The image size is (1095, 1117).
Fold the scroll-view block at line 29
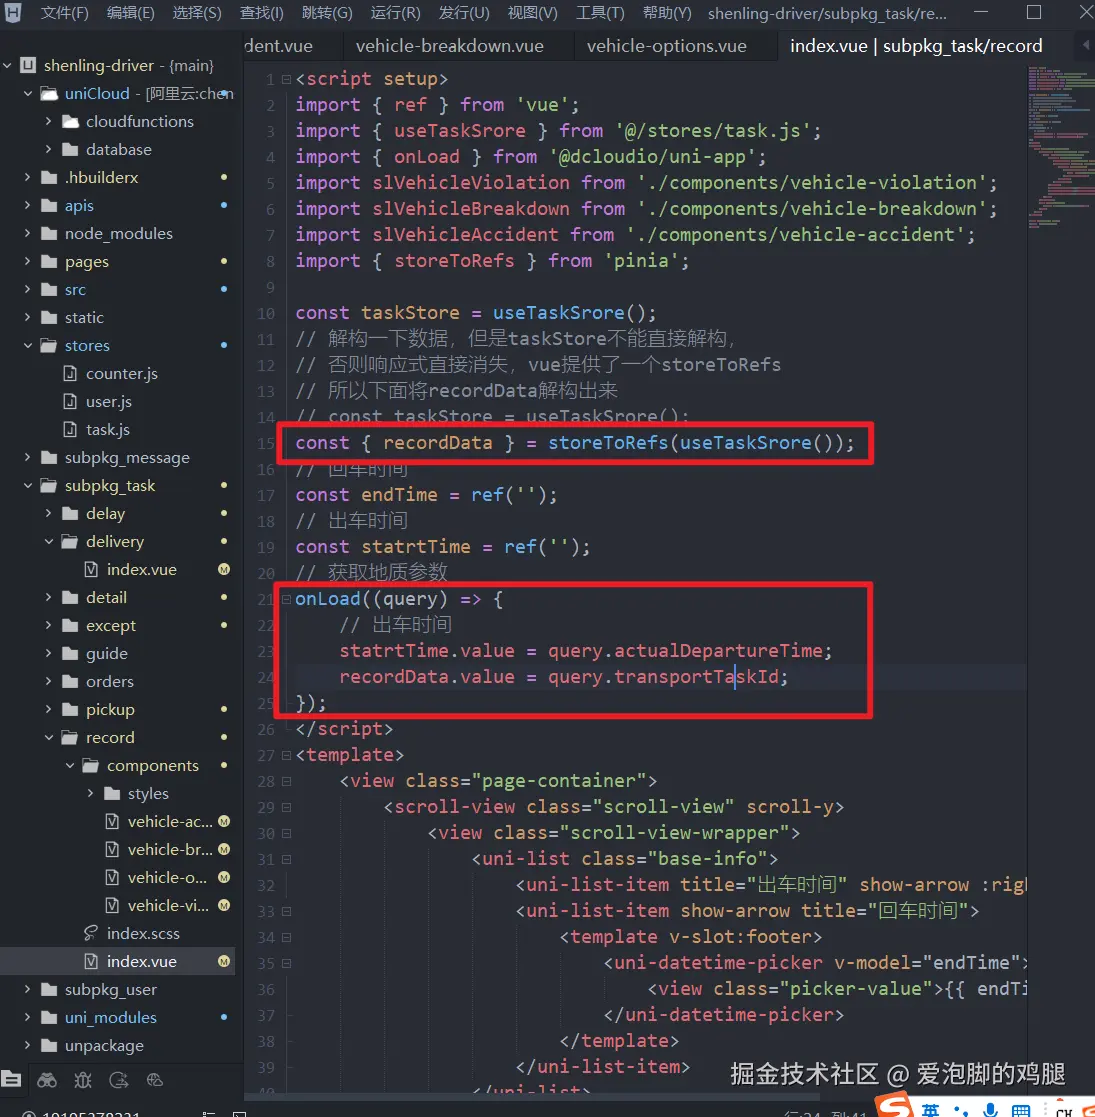click(286, 807)
